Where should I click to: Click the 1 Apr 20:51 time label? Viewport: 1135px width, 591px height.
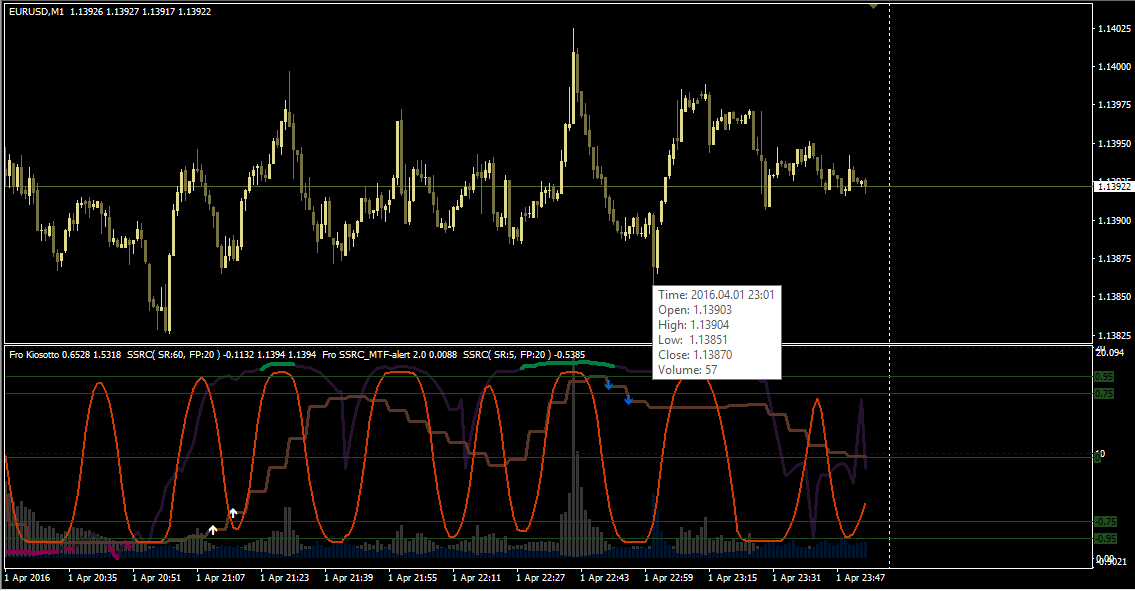pyautogui.click(x=156, y=578)
